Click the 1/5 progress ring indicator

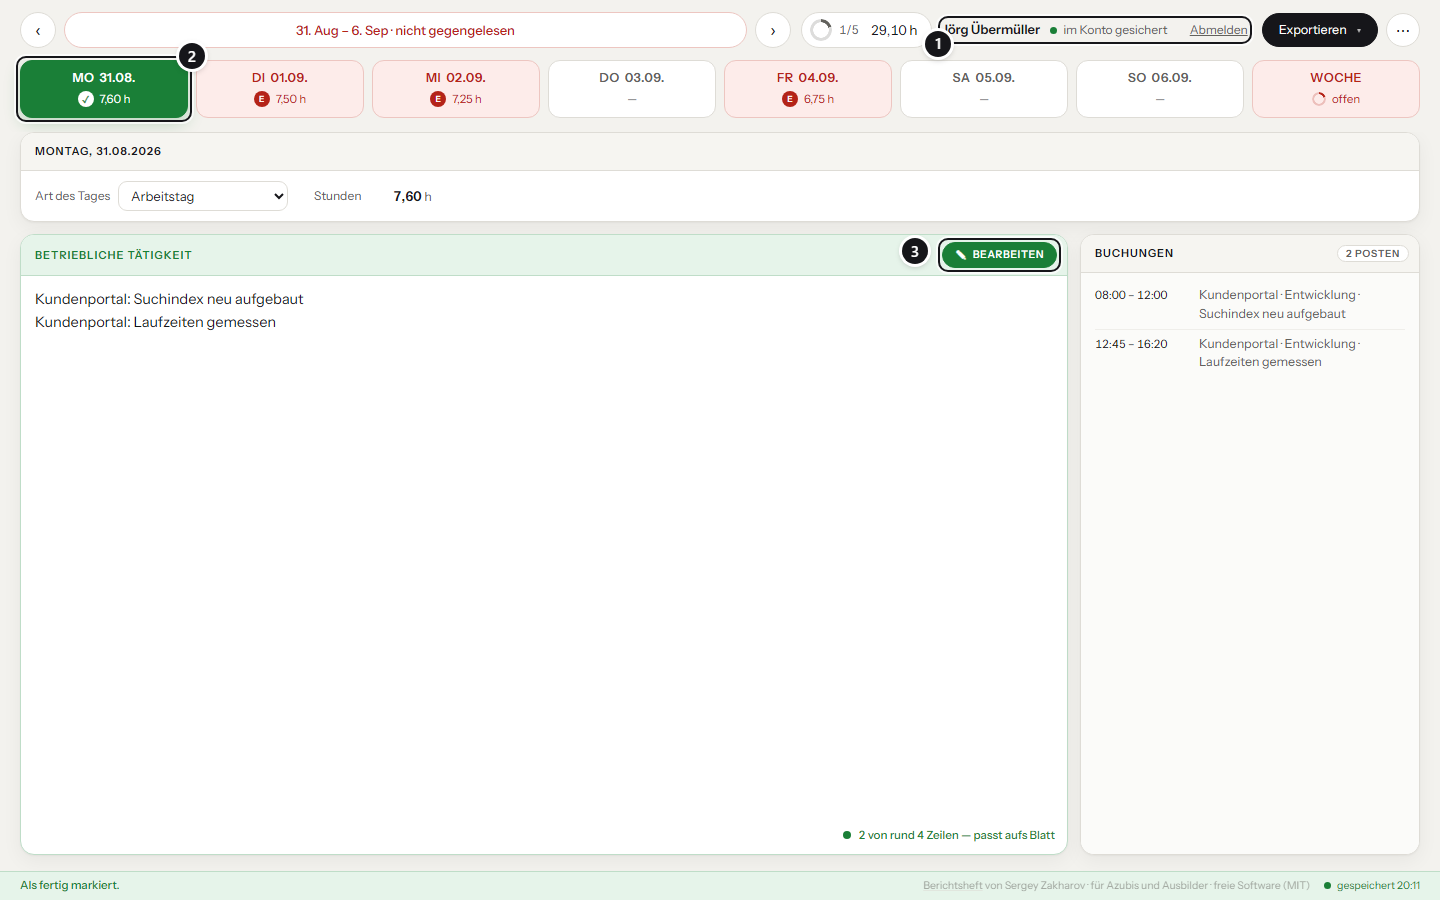tap(821, 30)
